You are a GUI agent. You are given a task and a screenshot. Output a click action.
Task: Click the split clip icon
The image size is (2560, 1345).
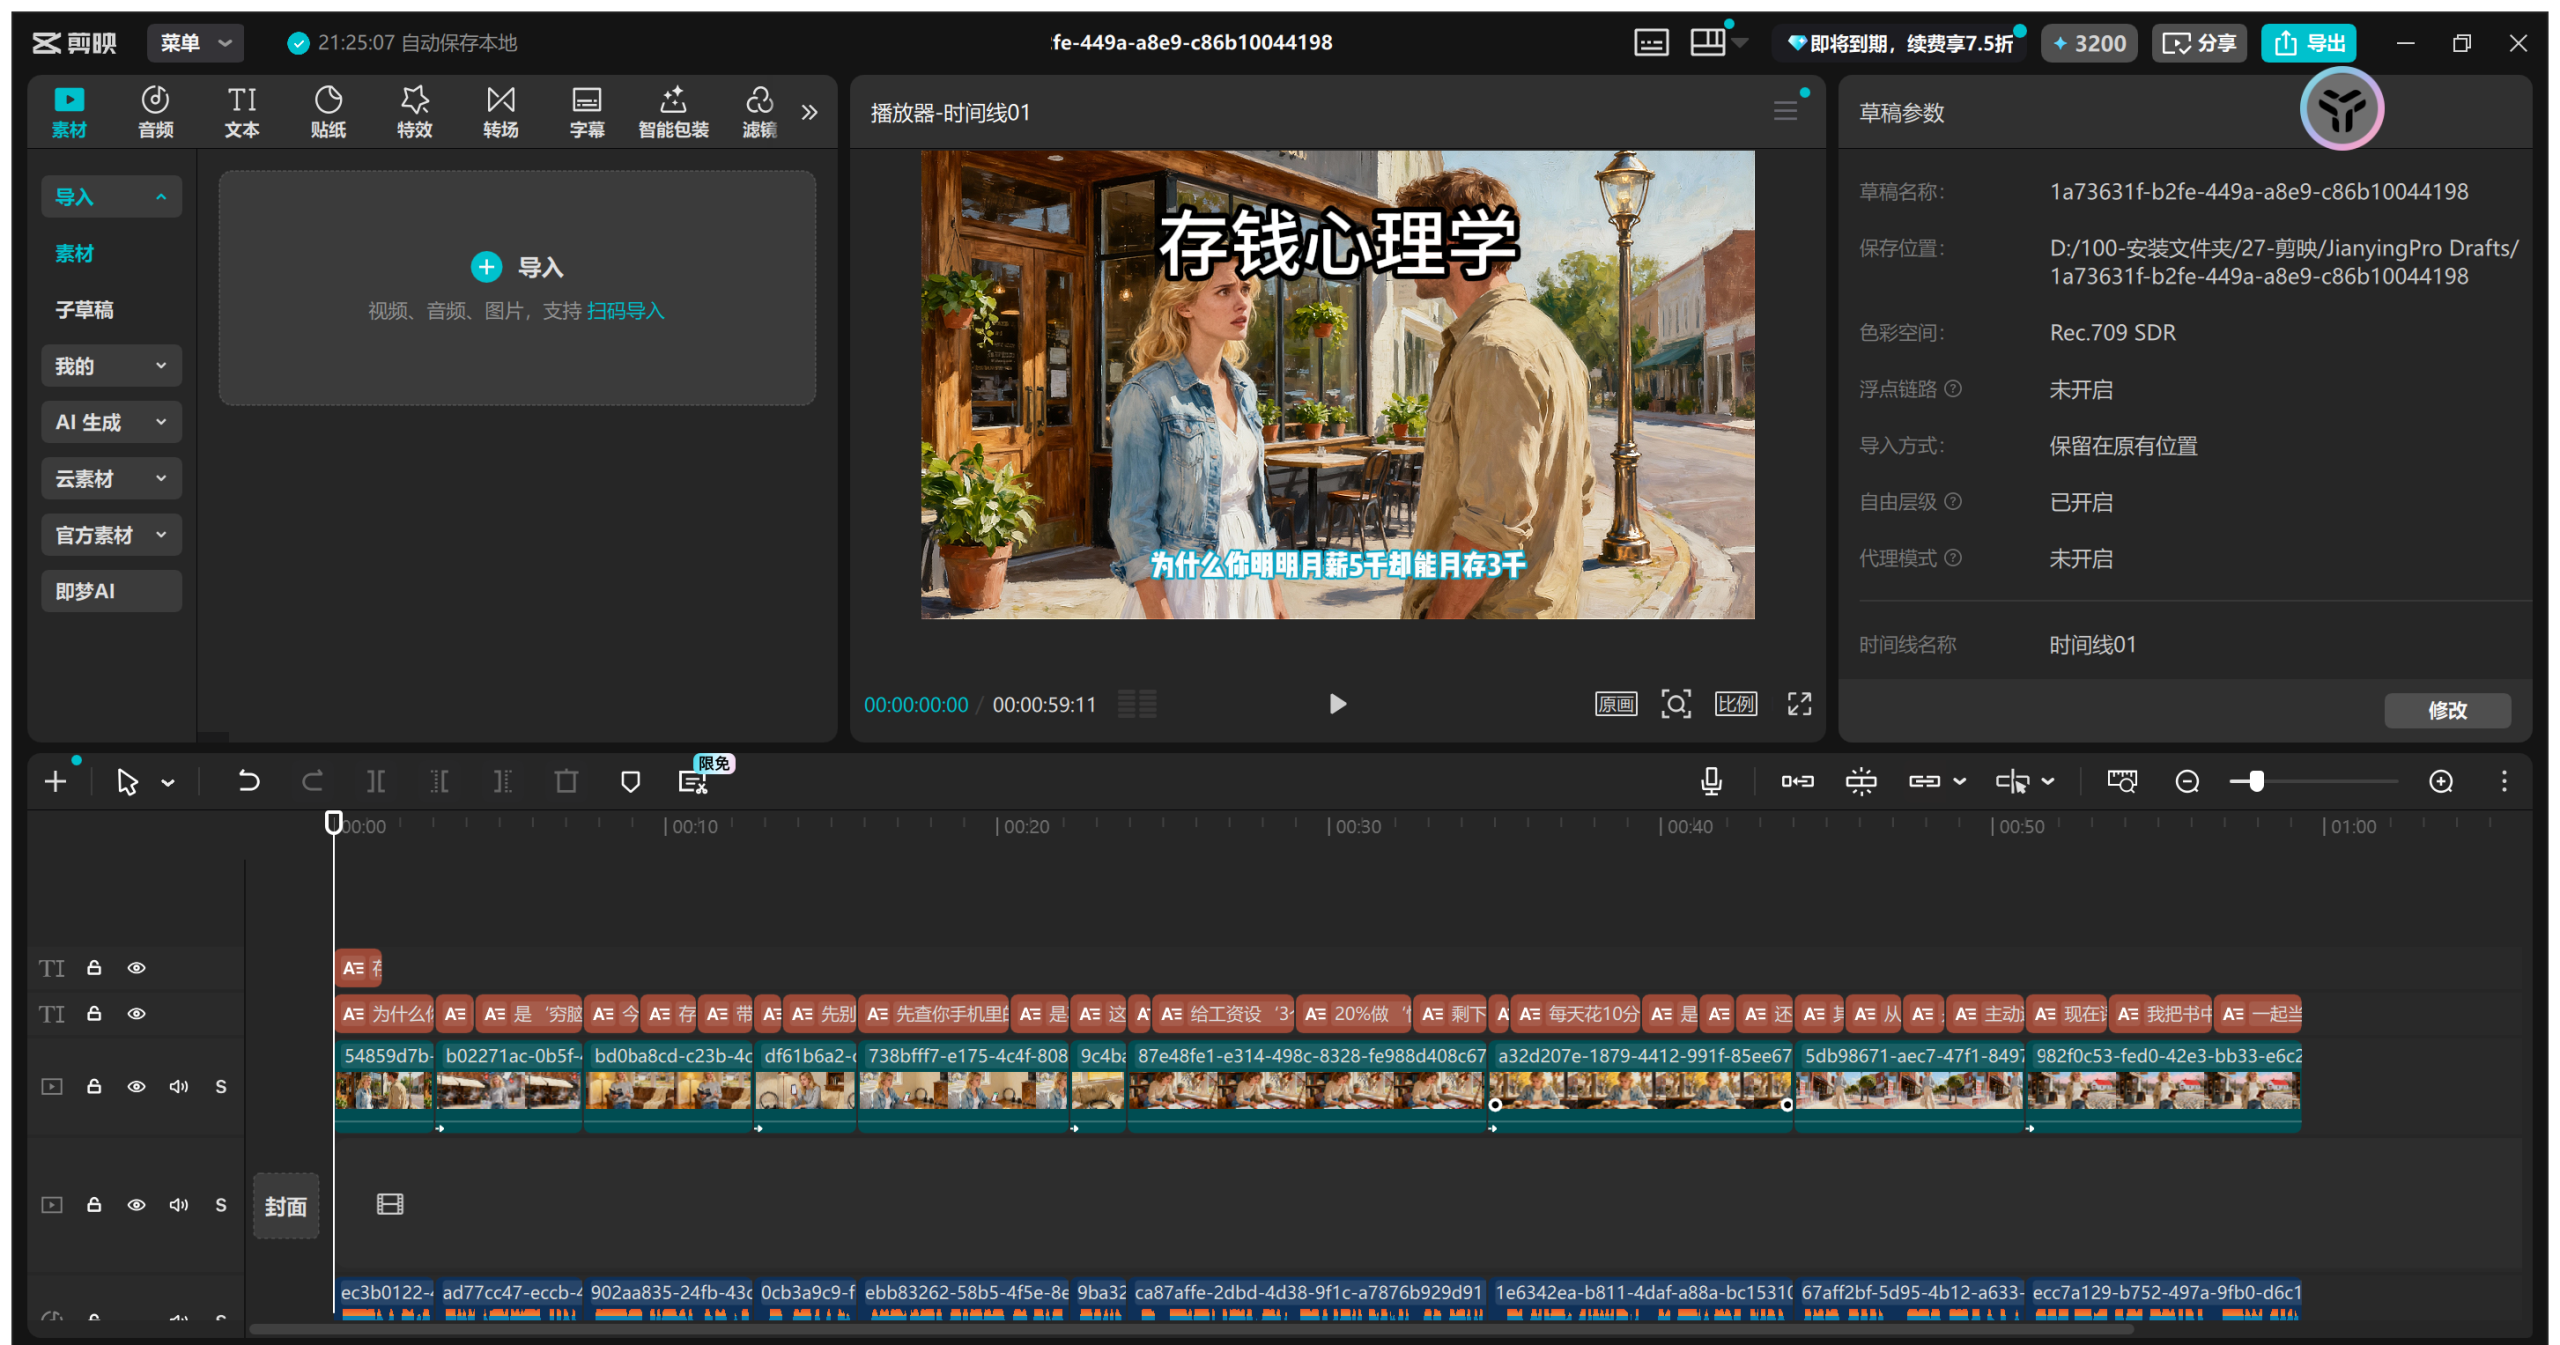[376, 781]
